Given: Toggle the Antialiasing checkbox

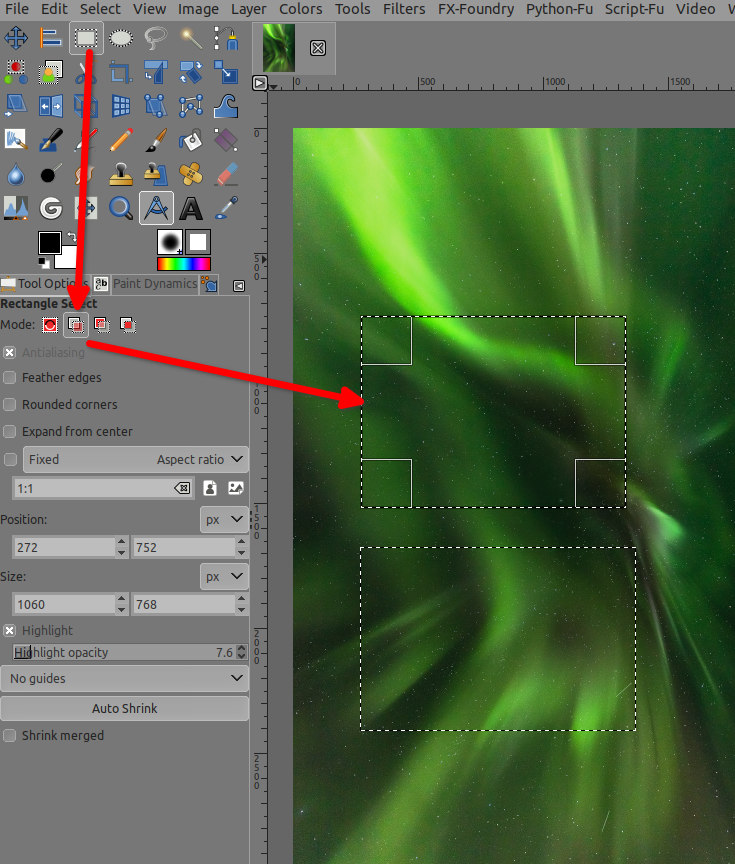Looking at the screenshot, I should click(x=9, y=353).
